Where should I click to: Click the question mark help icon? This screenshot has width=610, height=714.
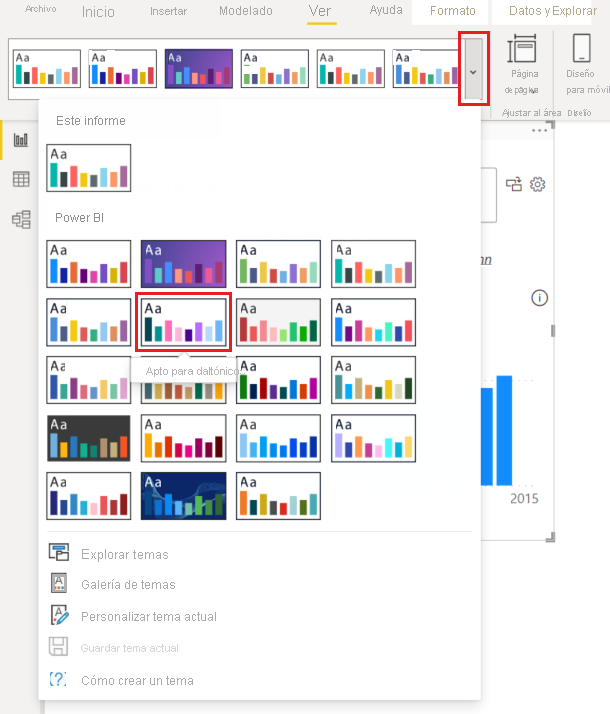58,679
